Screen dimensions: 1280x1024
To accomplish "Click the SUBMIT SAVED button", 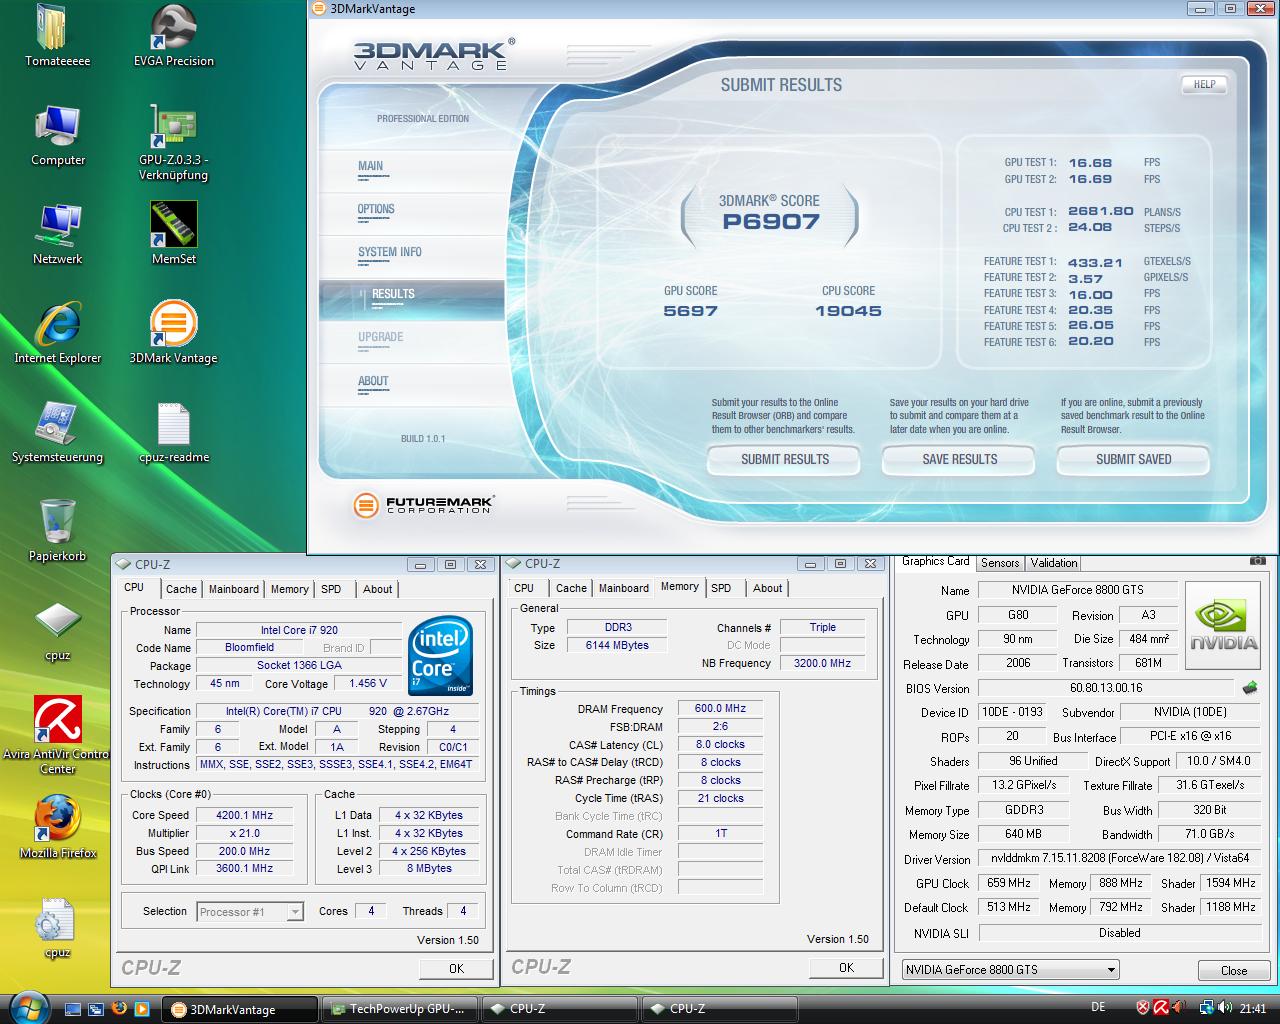I will tap(1133, 460).
